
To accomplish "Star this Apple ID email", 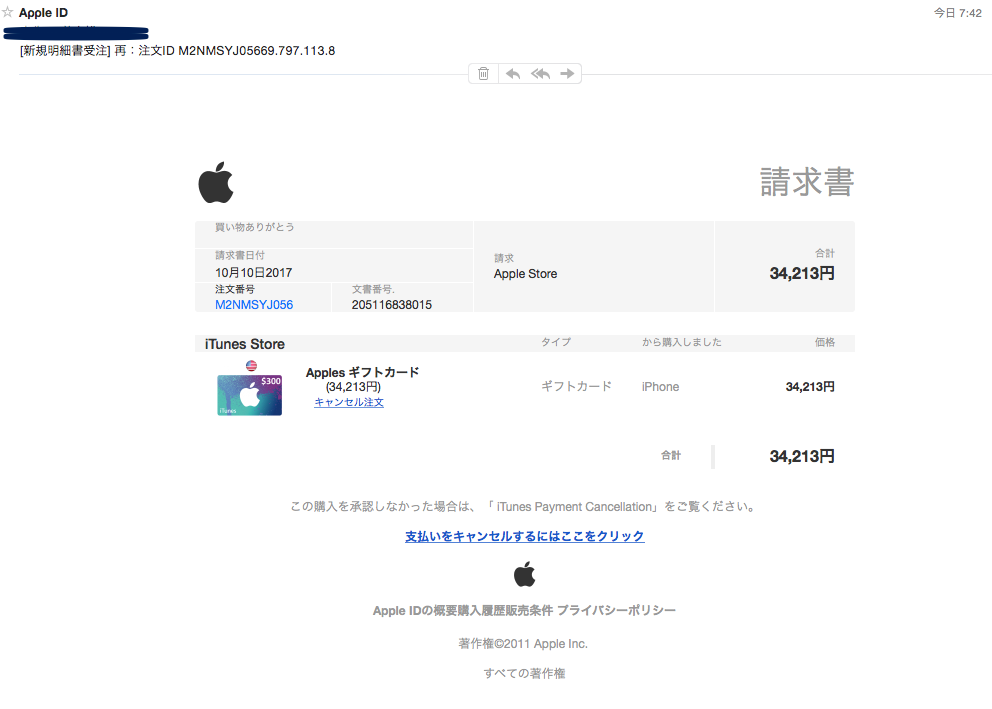I will pos(8,12).
